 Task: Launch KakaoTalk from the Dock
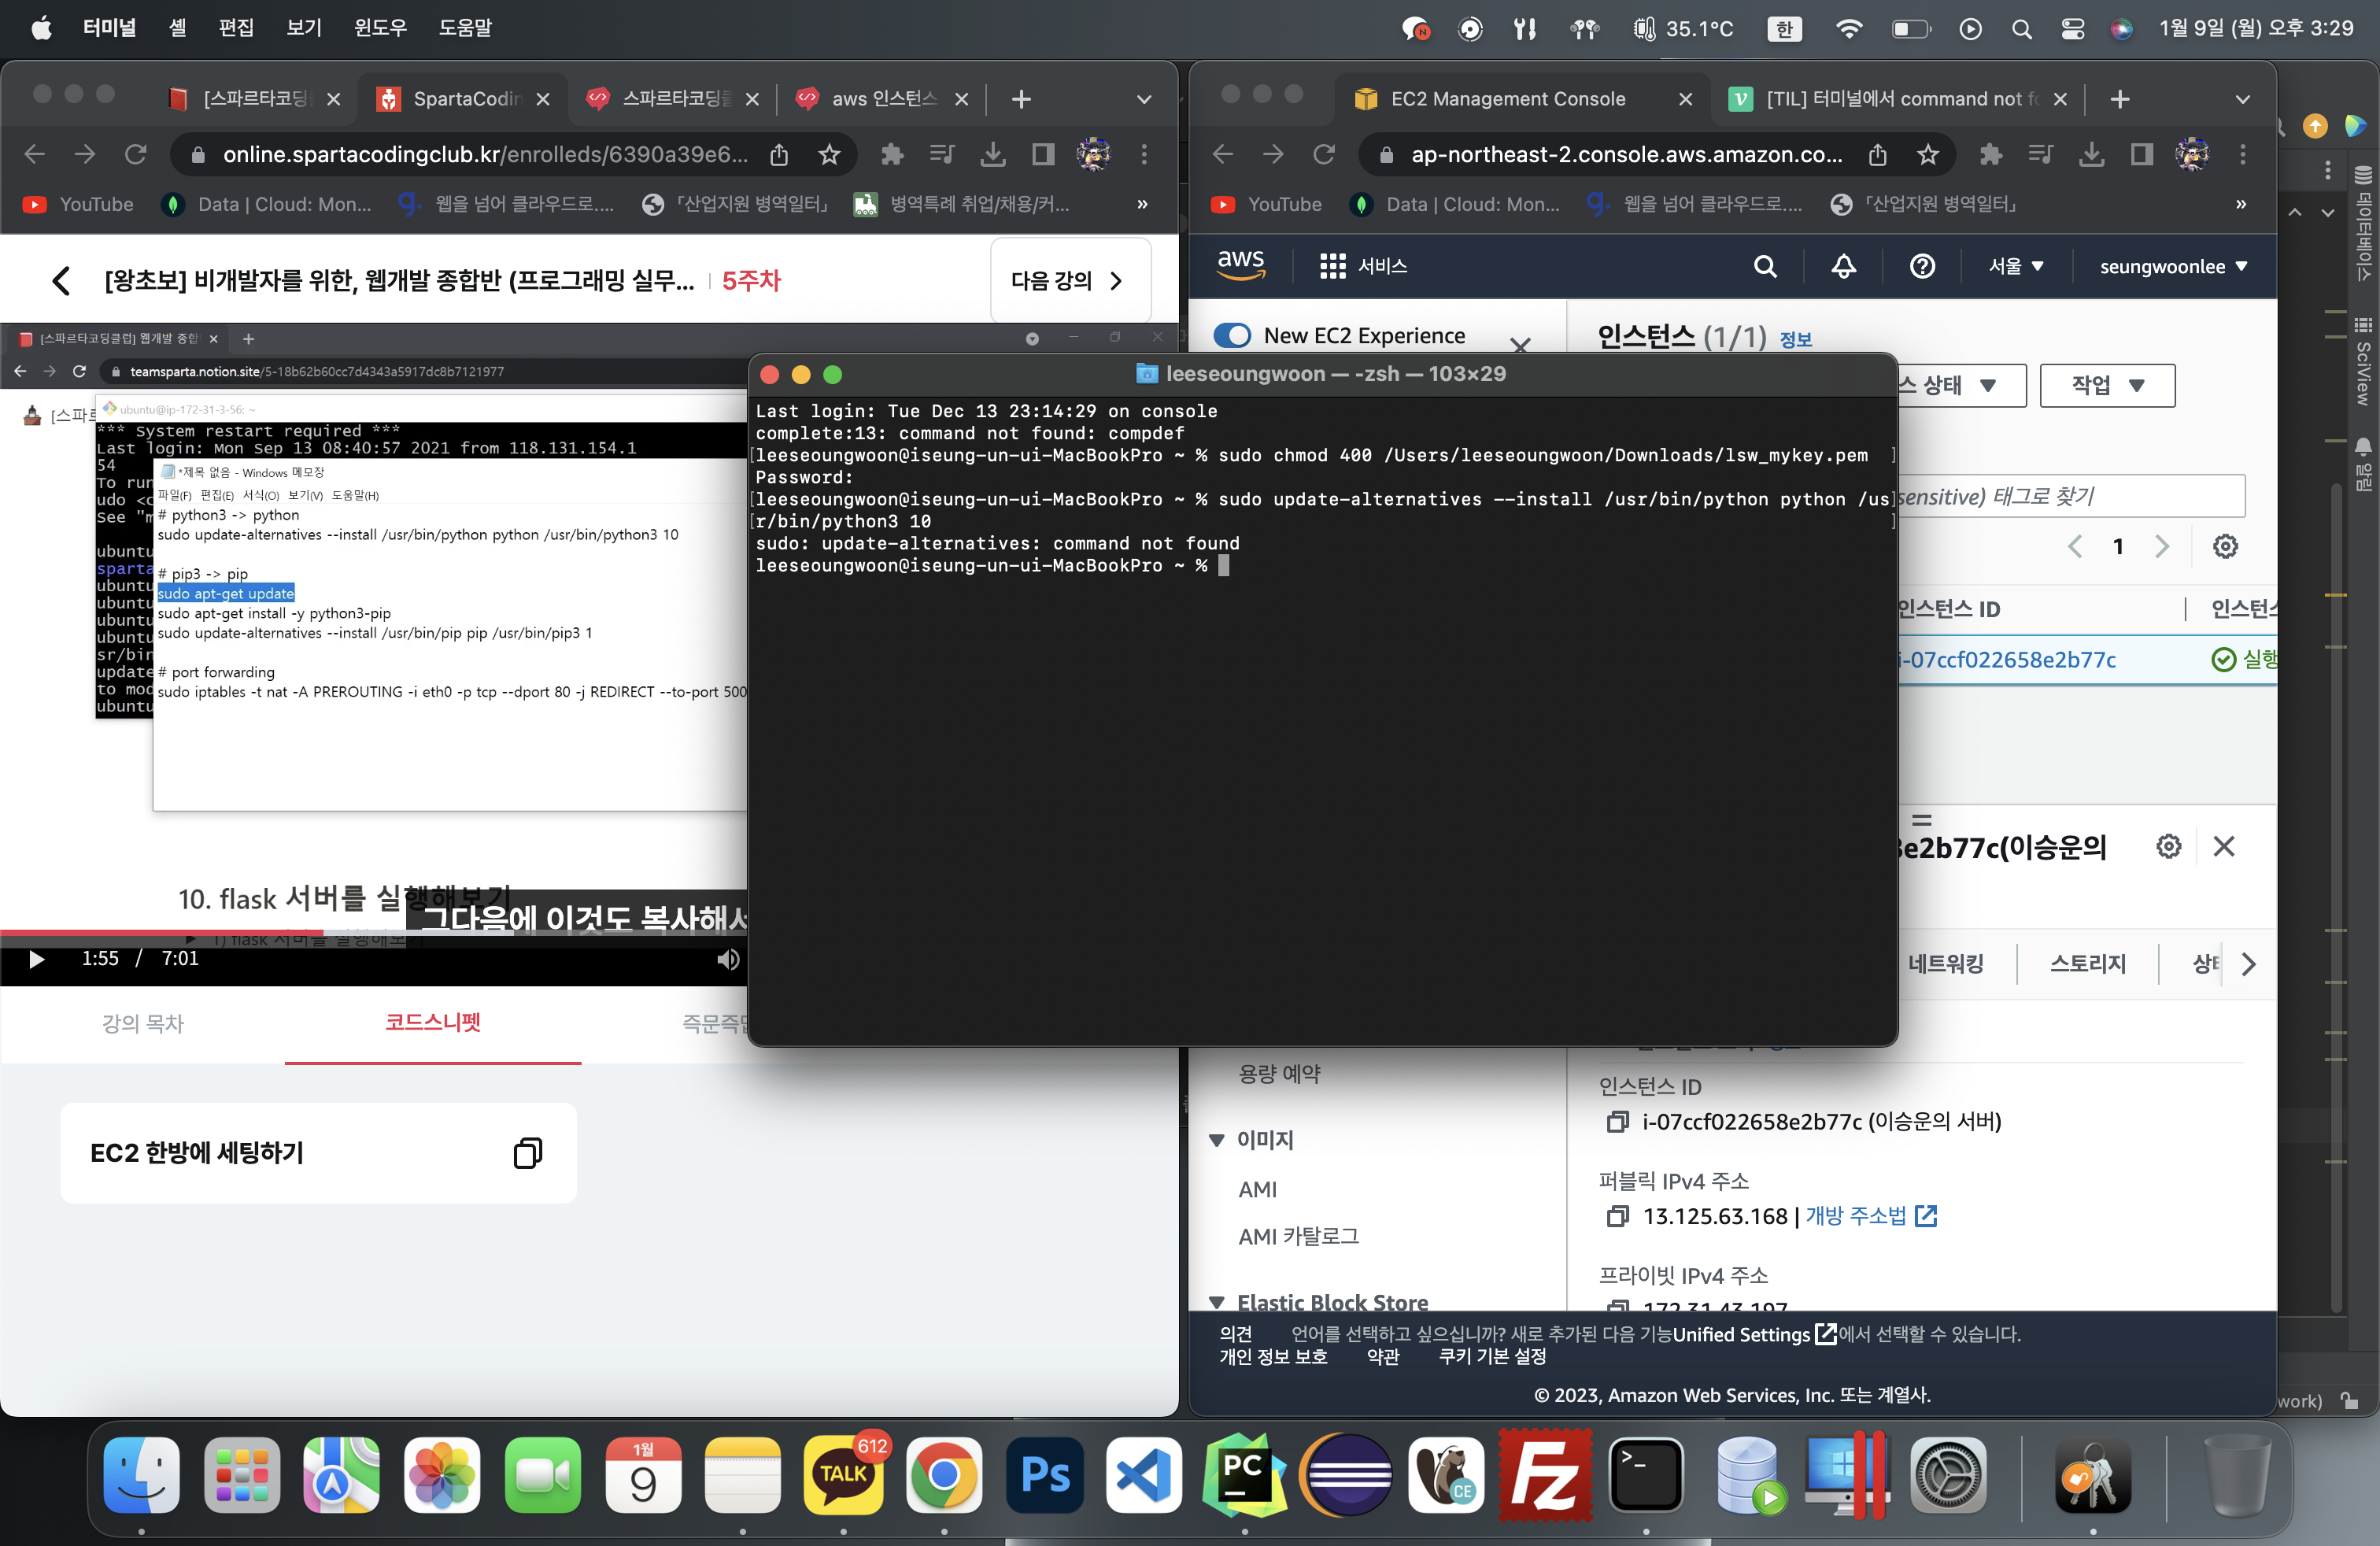(x=844, y=1475)
